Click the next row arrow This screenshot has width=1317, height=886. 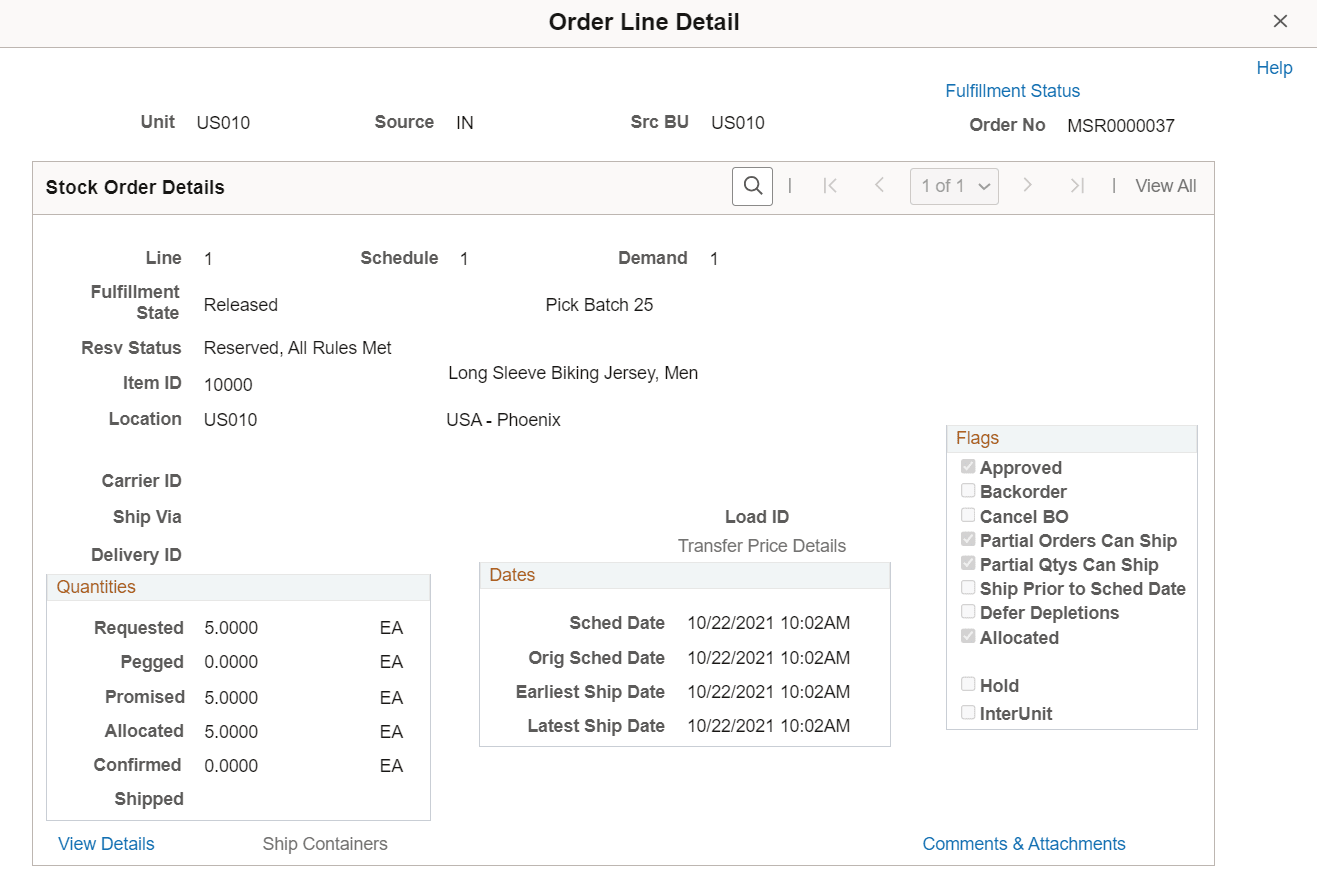[1028, 186]
